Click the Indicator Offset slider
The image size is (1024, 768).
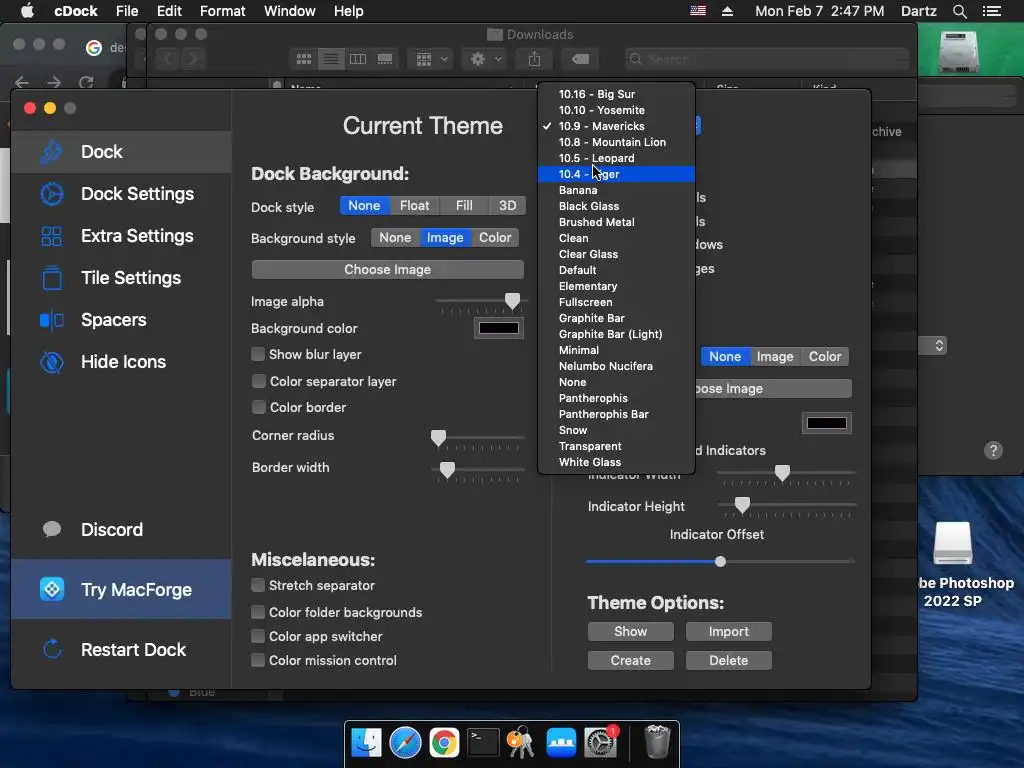720,562
